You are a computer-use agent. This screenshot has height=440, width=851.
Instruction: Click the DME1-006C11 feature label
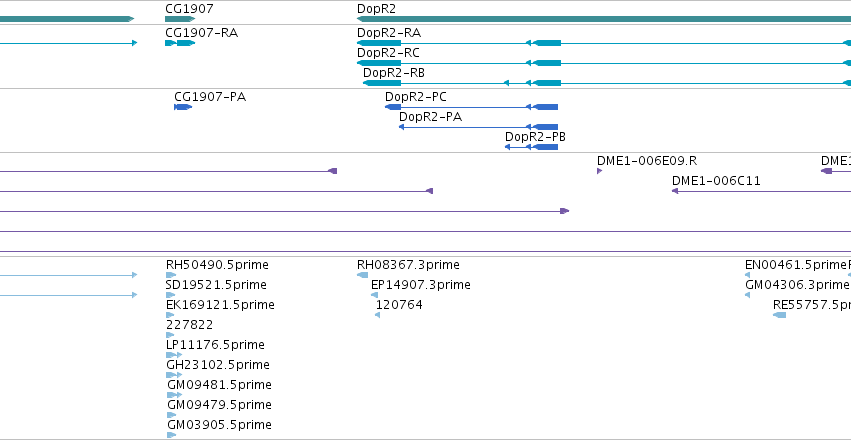tap(716, 181)
